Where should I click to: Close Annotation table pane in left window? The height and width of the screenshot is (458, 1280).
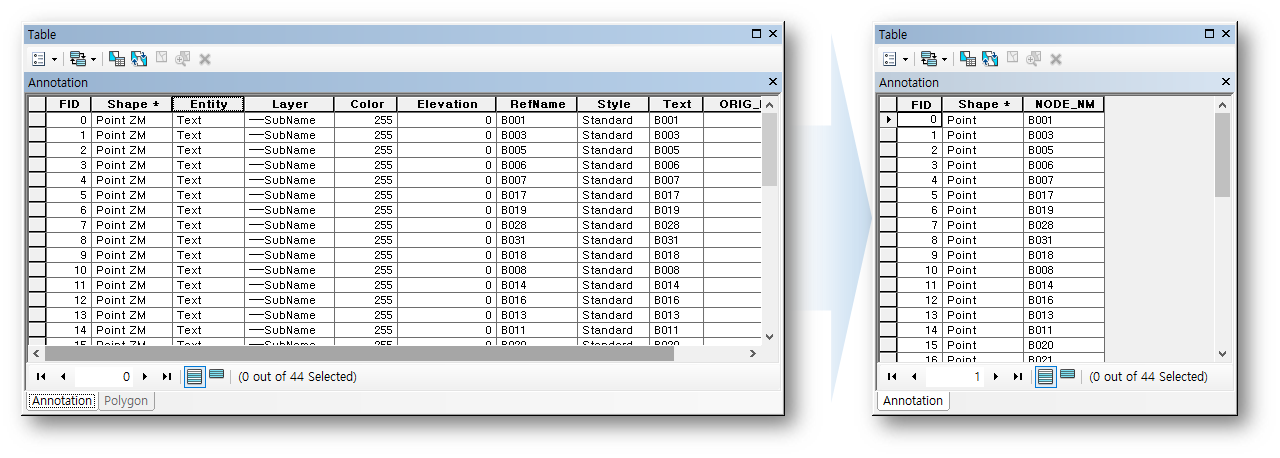coord(772,82)
